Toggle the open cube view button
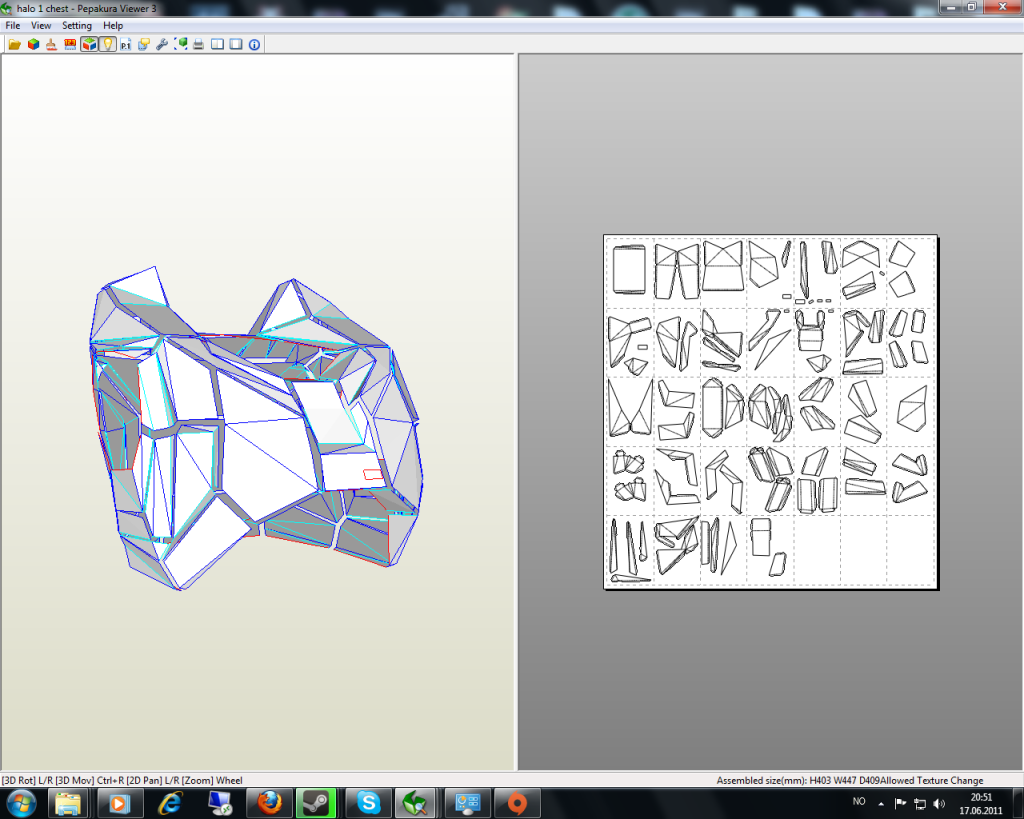 89,44
